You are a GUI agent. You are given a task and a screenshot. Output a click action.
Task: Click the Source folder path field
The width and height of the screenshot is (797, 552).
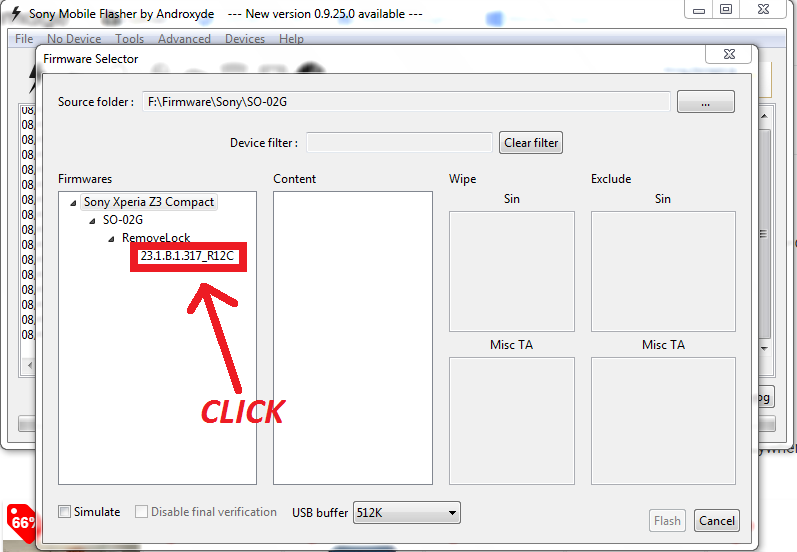[x=406, y=102]
